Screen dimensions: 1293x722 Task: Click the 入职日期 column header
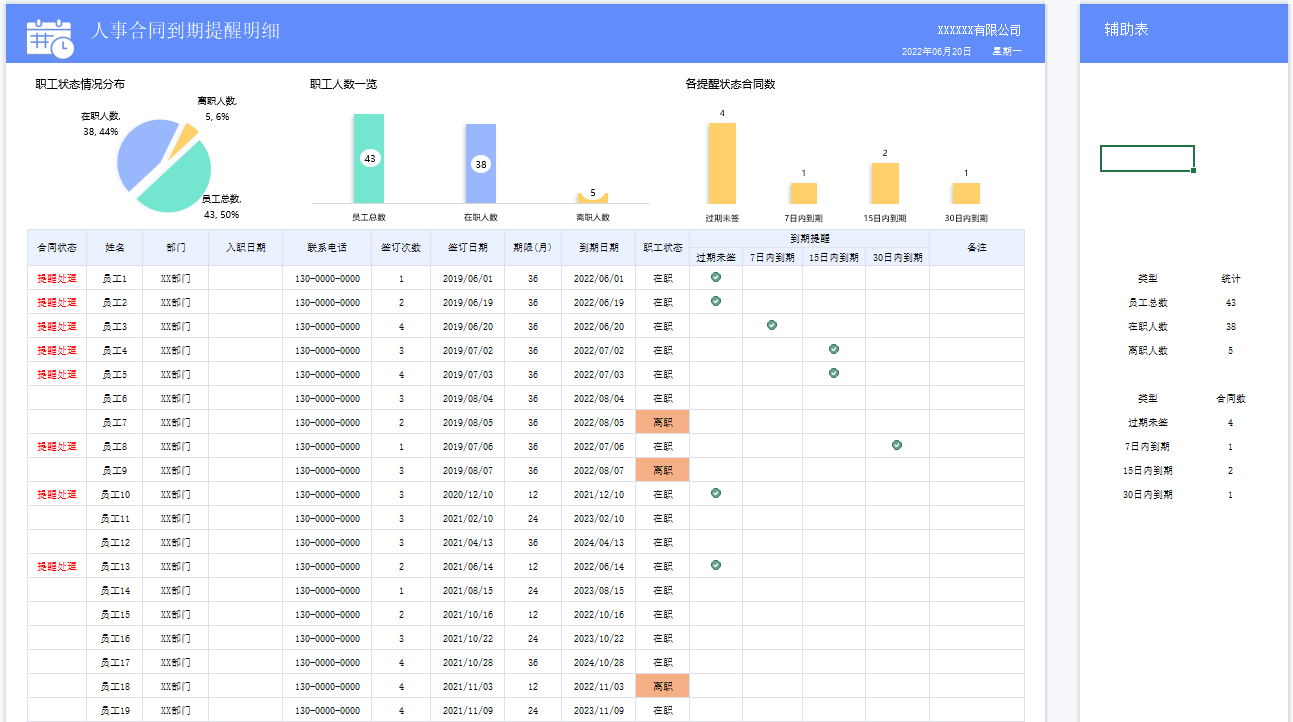(x=245, y=248)
